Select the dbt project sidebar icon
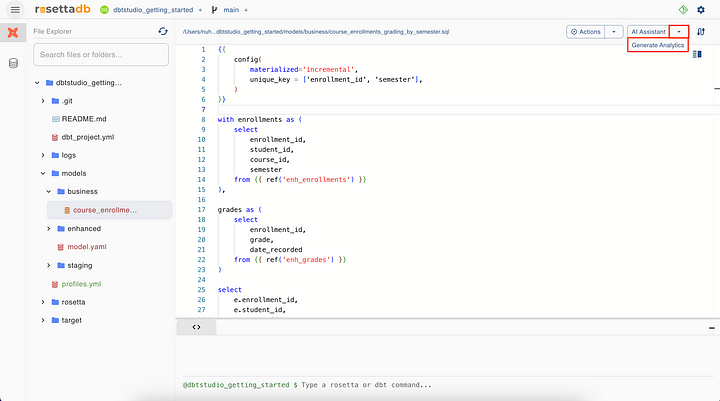The image size is (720, 401). coord(13,32)
